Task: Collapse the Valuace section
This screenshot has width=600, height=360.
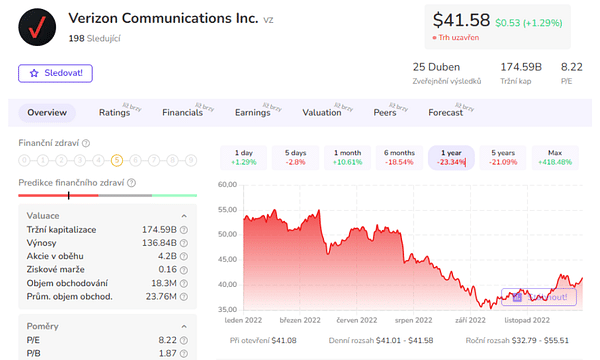Action: (x=184, y=216)
